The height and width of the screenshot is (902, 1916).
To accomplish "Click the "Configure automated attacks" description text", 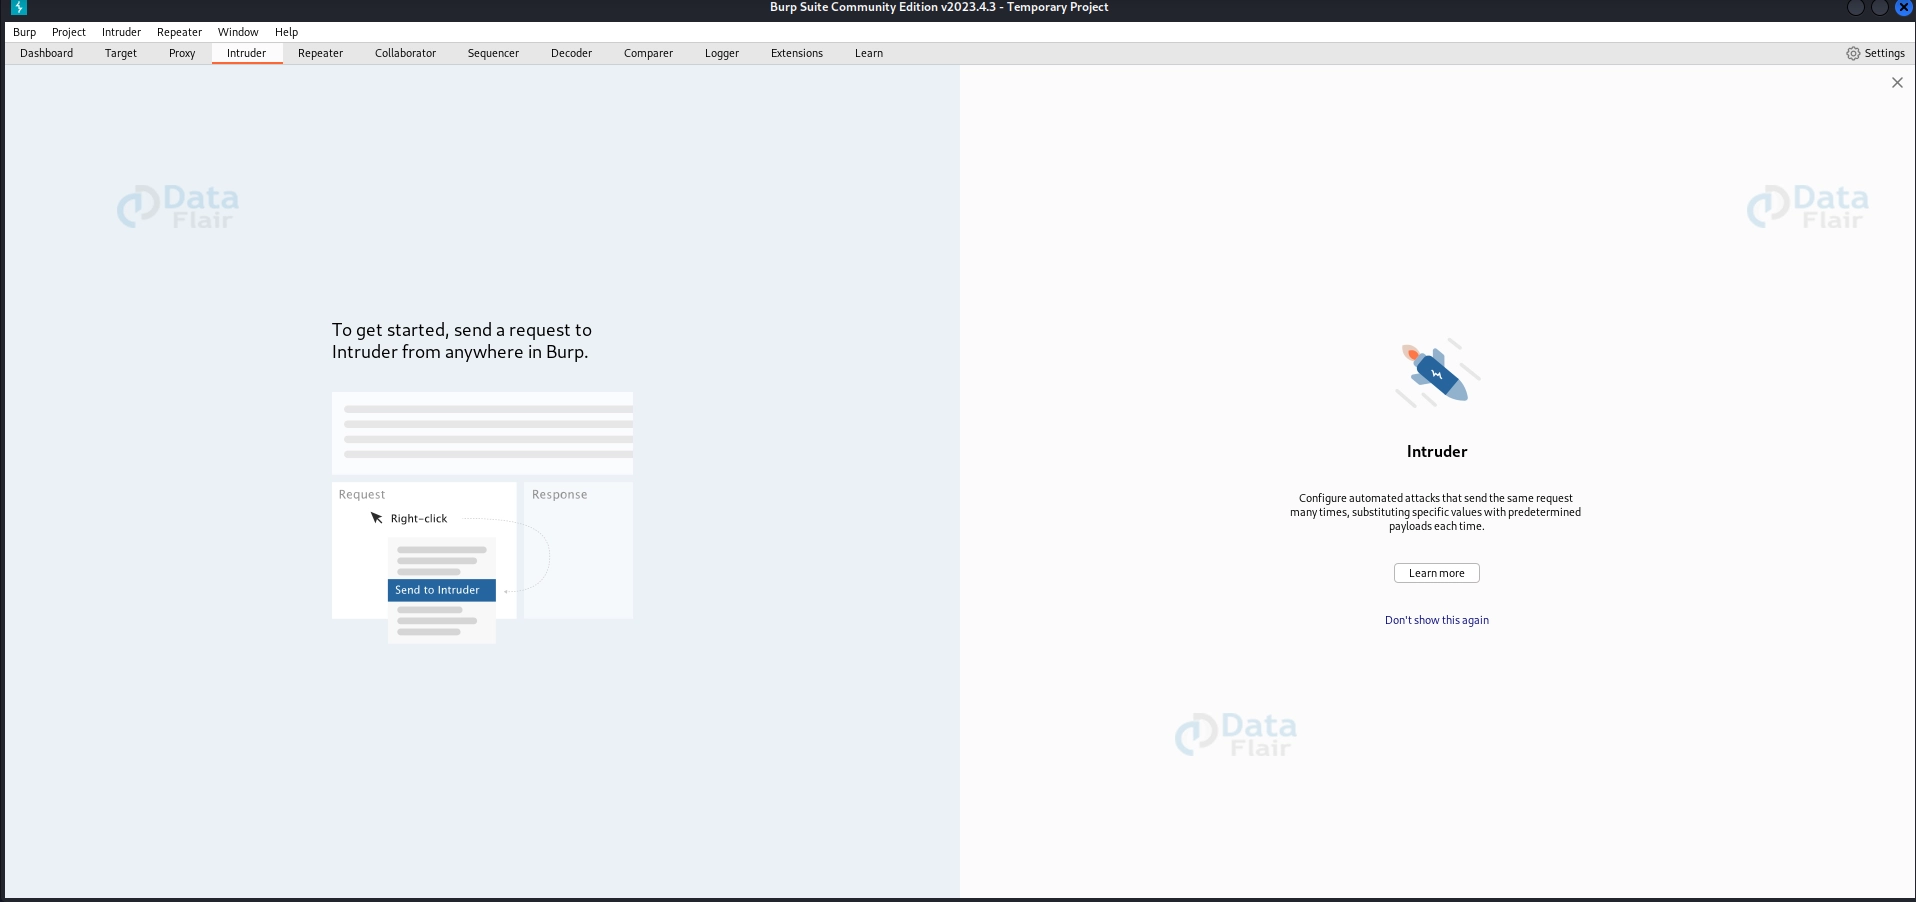I will (1436, 512).
